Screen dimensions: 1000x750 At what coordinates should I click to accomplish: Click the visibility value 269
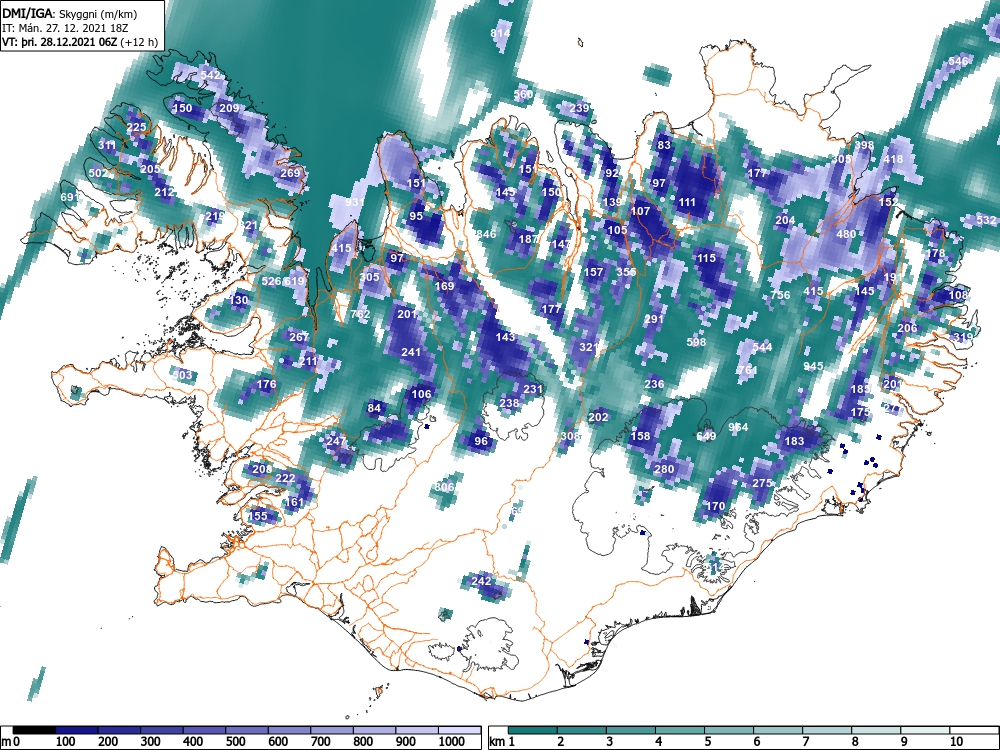(x=290, y=173)
